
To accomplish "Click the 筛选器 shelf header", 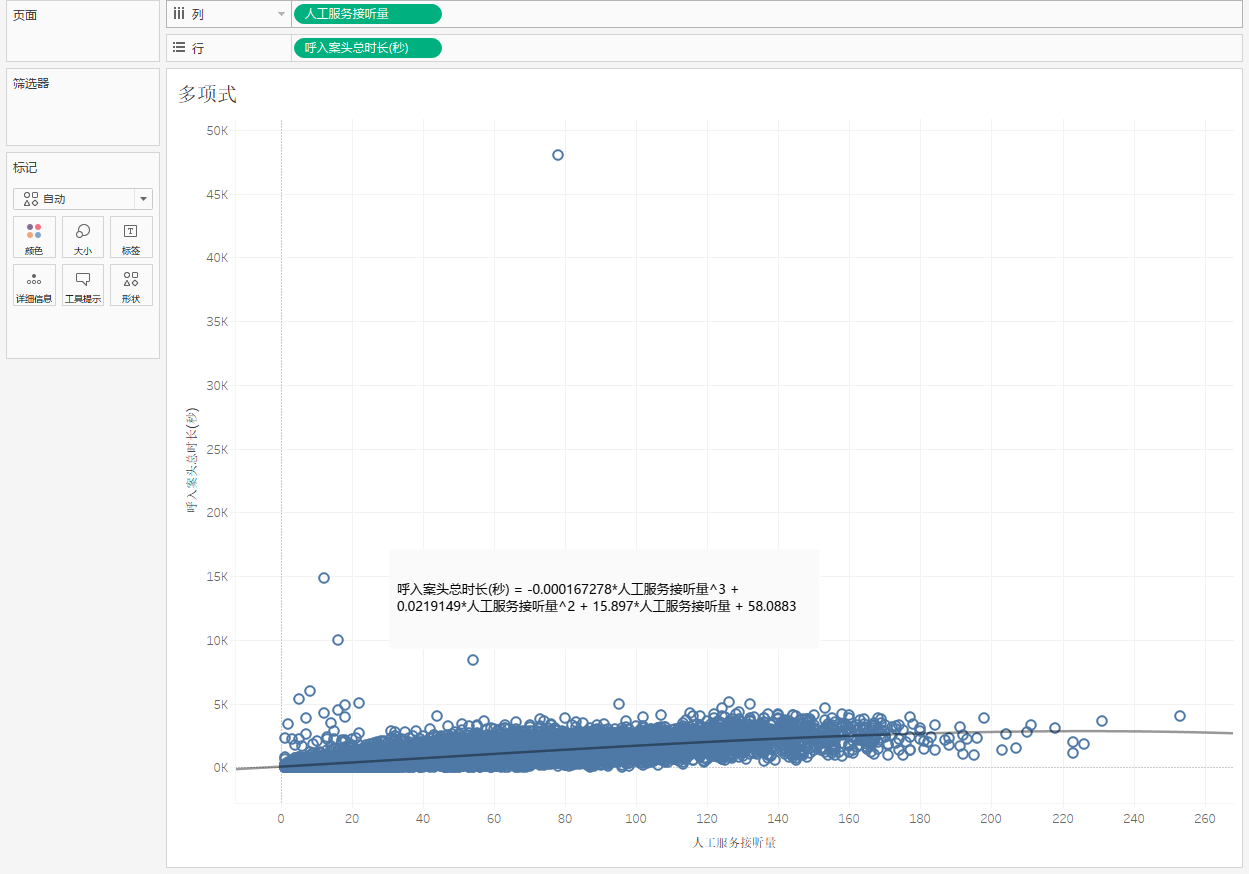I will point(31,84).
